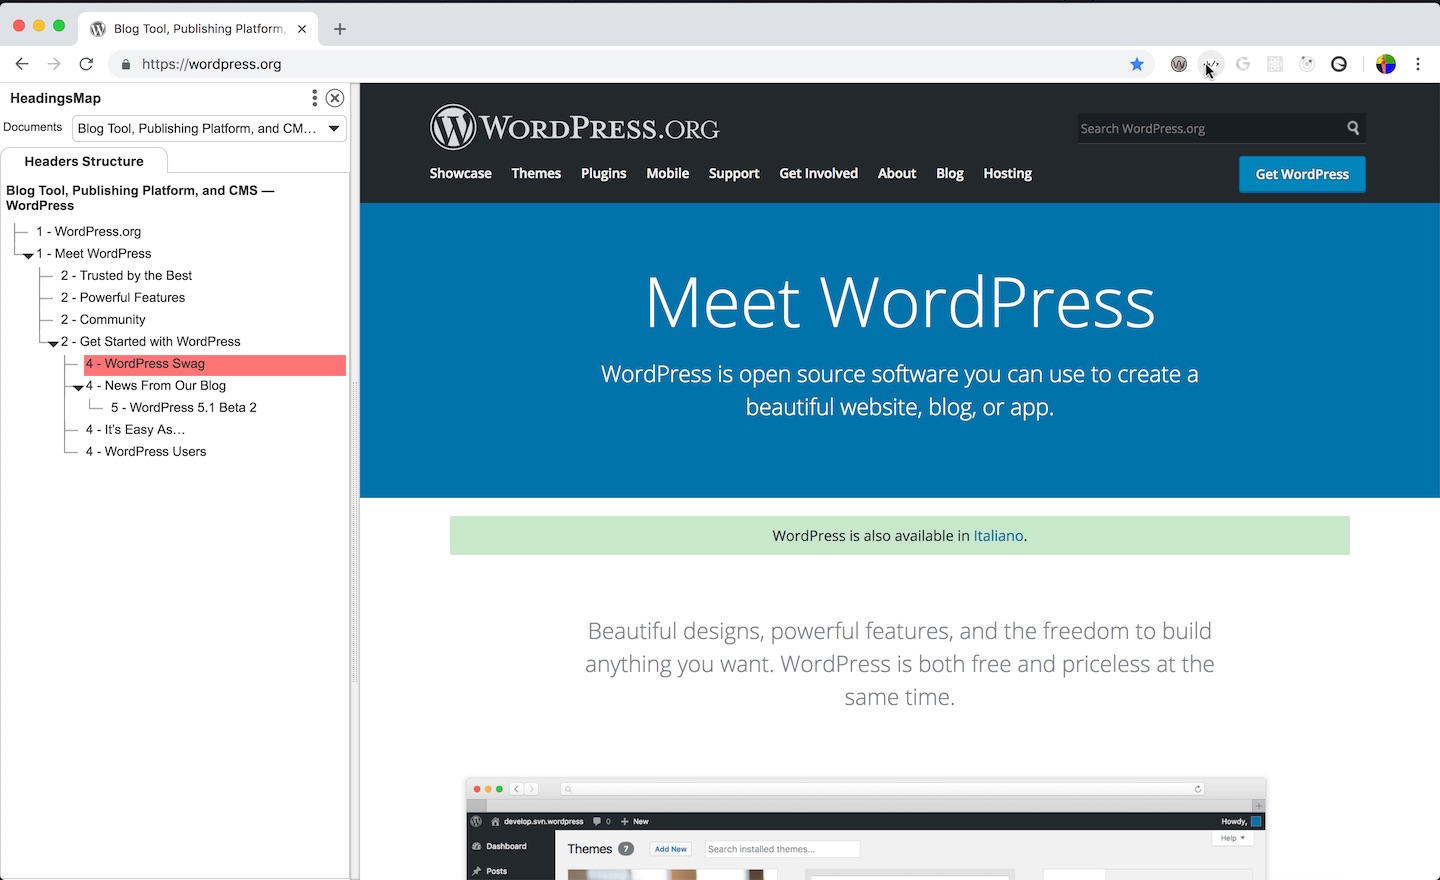Image resolution: width=1440 pixels, height=880 pixels.
Task: Select heading 1 - Meet WordPress
Action: (x=94, y=253)
